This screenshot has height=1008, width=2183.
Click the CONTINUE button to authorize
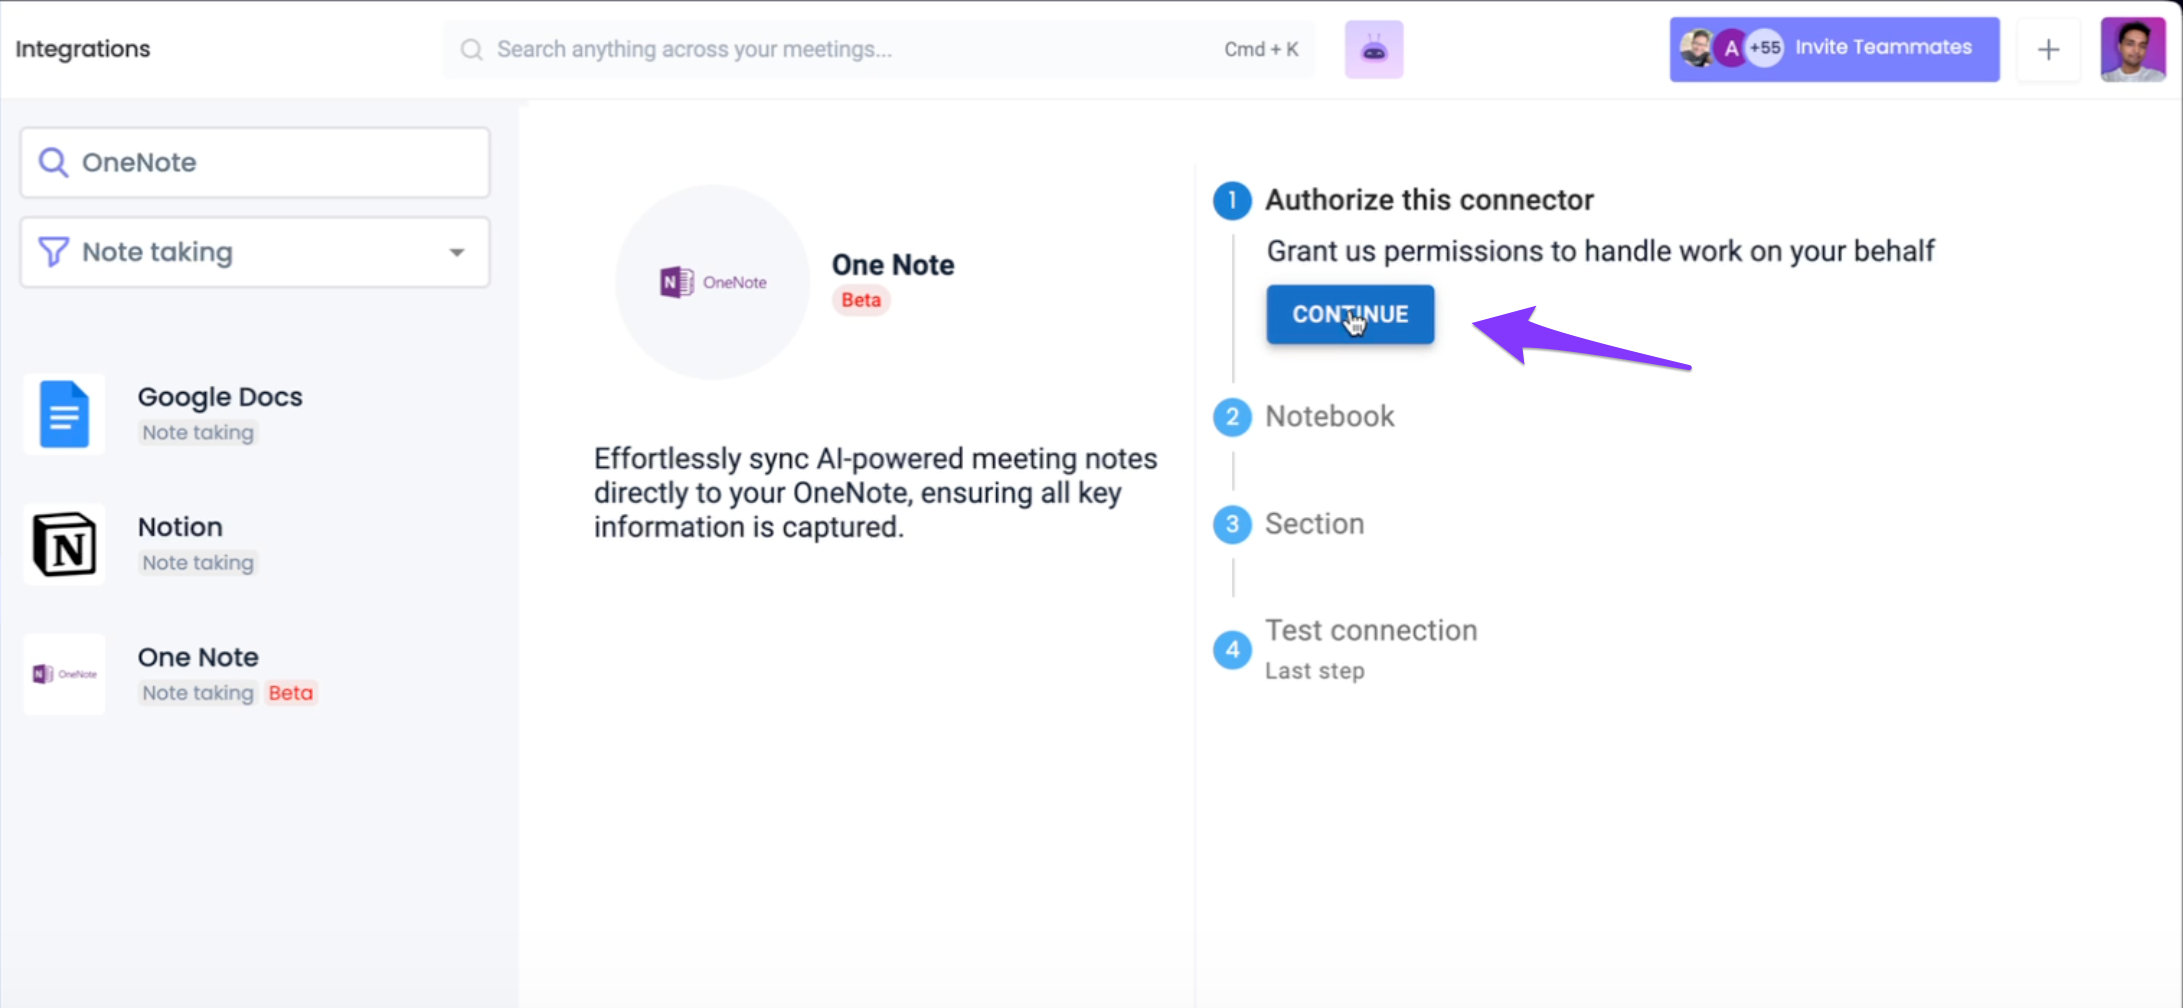[1350, 315]
